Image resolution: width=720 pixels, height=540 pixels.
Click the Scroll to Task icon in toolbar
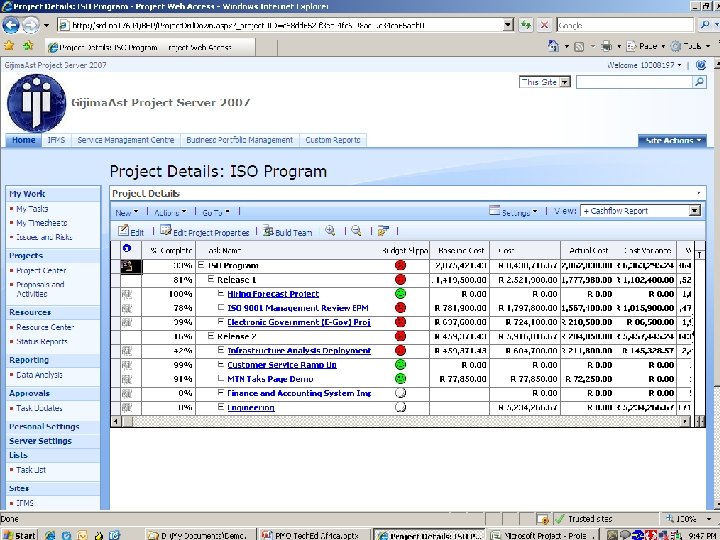[383, 231]
